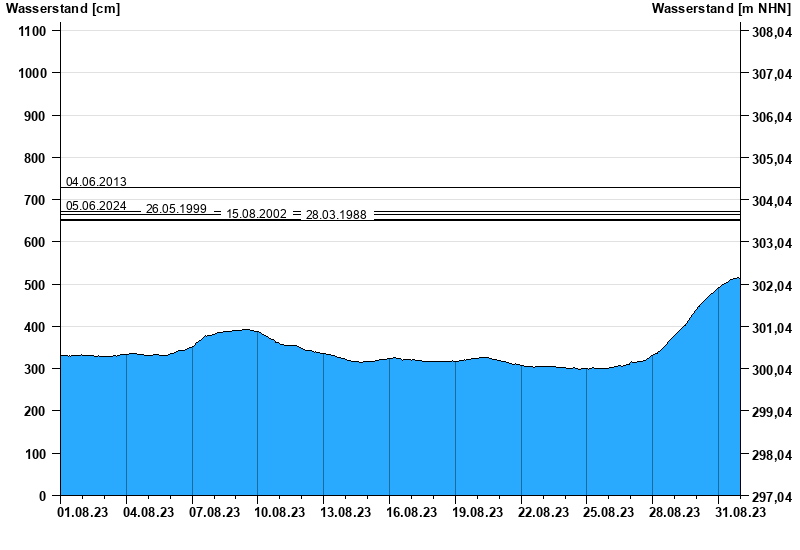Click the 'Wasserstand [cm]' axis title

point(63,9)
